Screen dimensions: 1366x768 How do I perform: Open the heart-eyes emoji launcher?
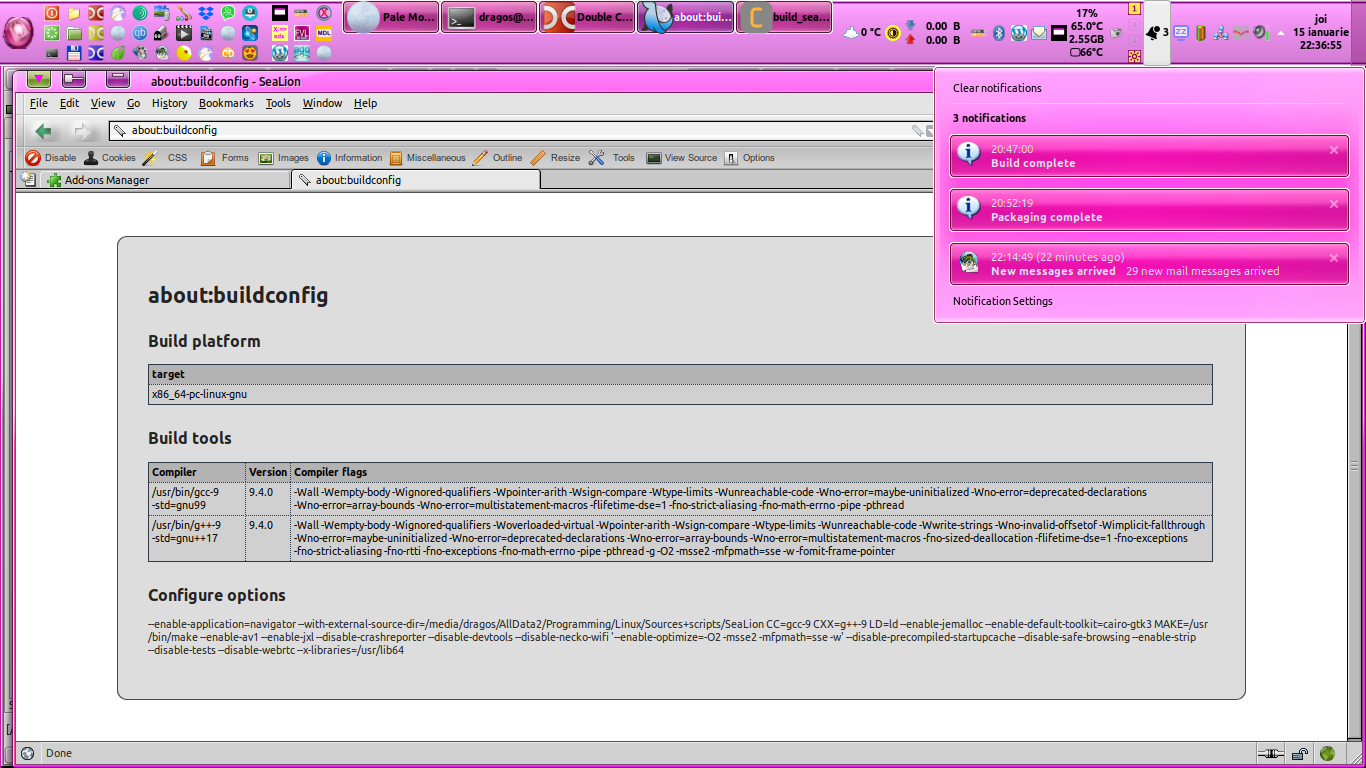click(x=250, y=53)
